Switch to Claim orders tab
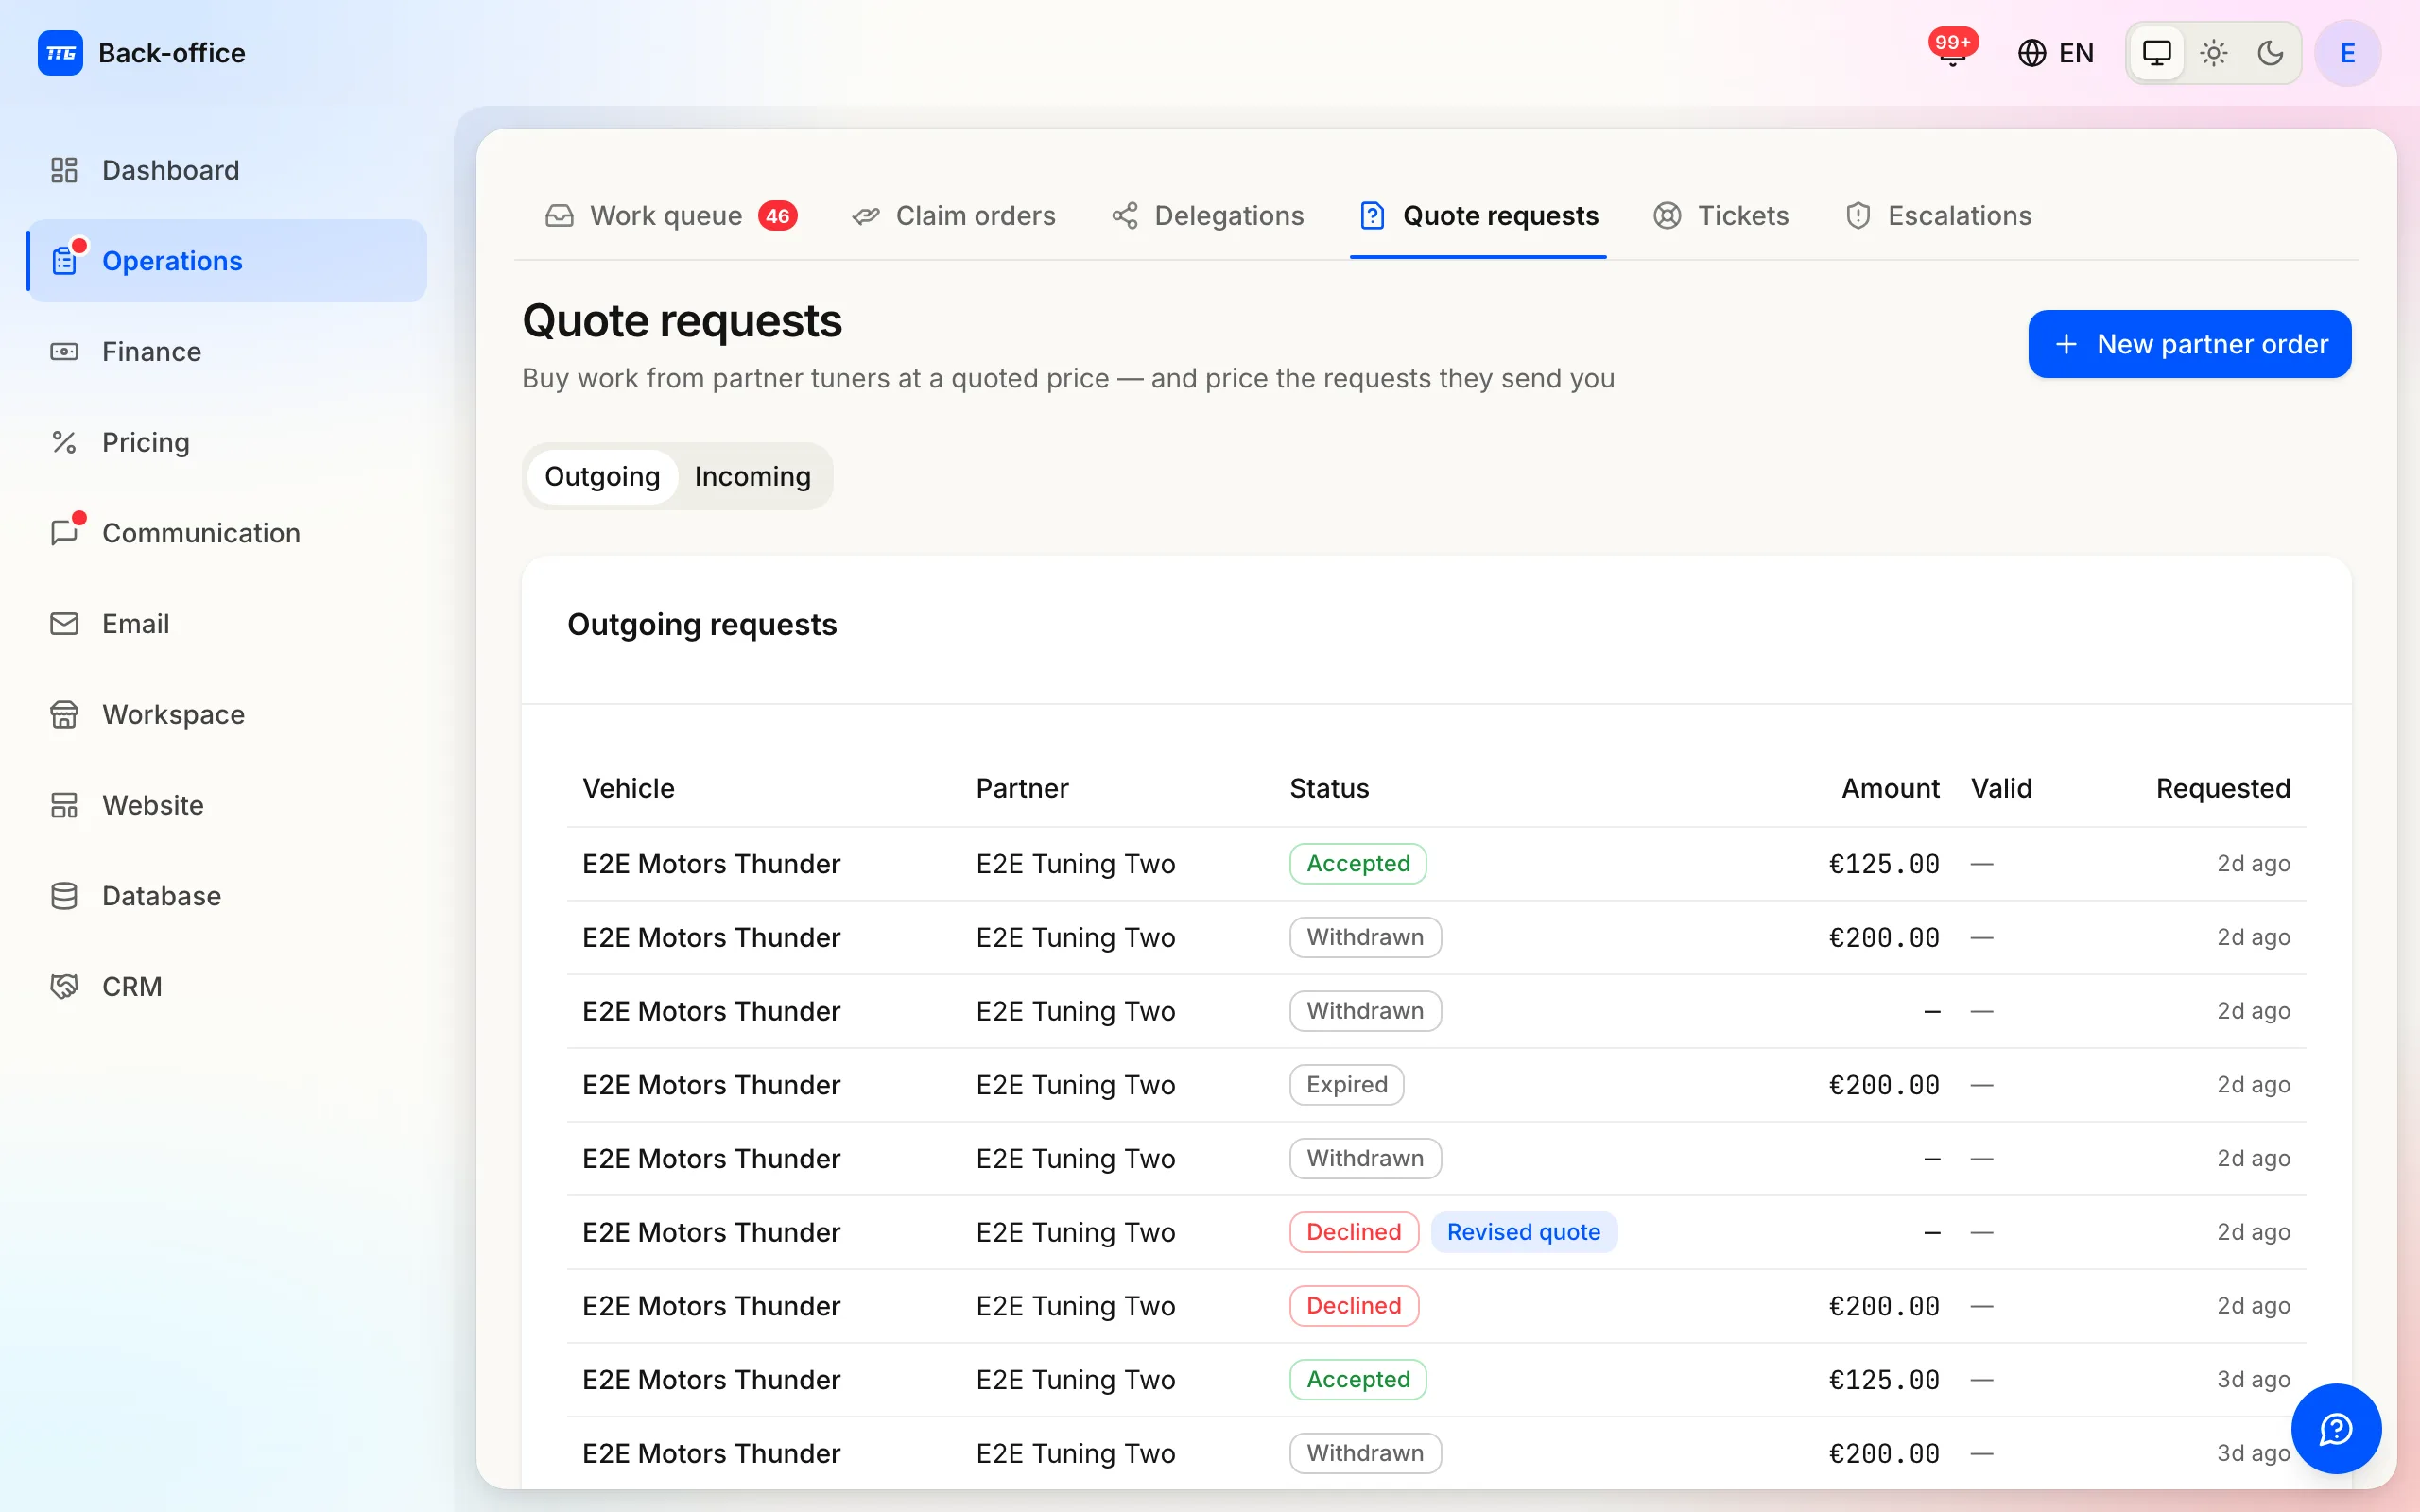Image resolution: width=2420 pixels, height=1512 pixels. [x=953, y=216]
